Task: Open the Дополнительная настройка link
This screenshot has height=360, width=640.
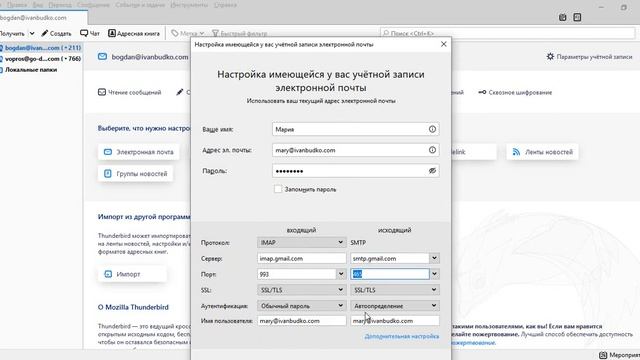Action: (402, 336)
